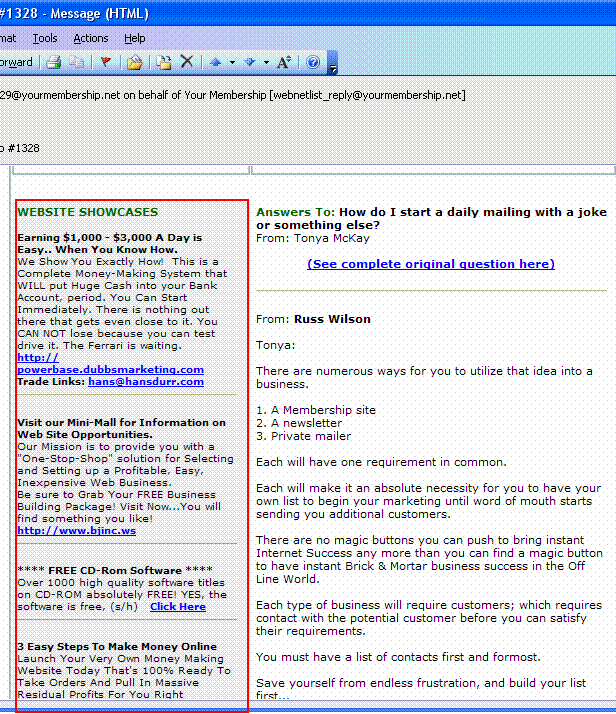Open the Move to Folder icon
This screenshot has width=616, height=714.
click(134, 62)
